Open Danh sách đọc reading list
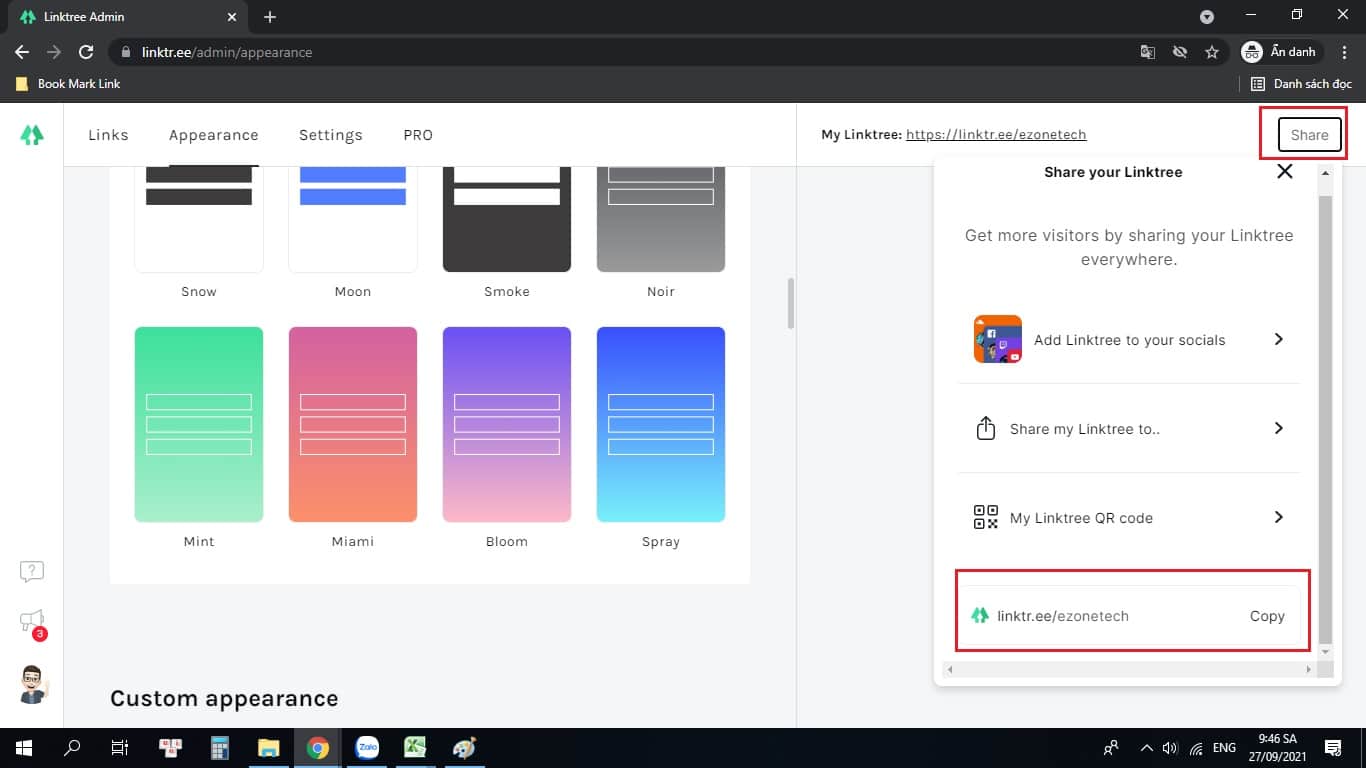The height and width of the screenshot is (768, 1366). 1302,84
